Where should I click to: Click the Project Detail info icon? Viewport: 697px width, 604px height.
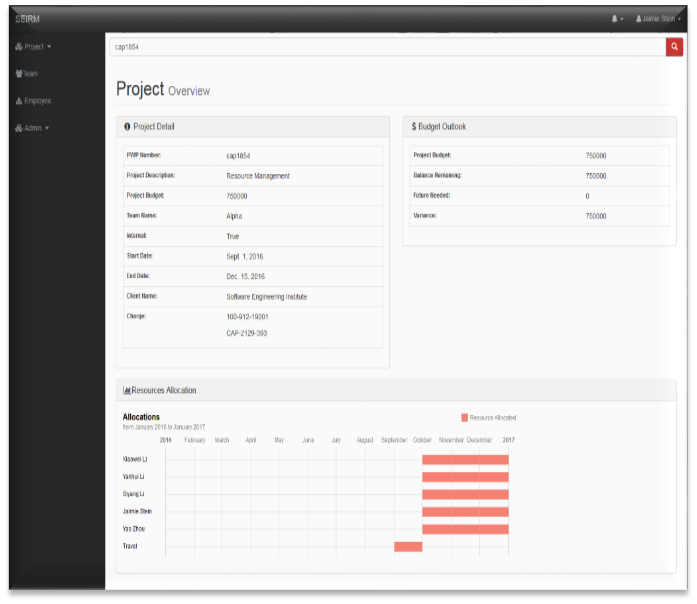pyautogui.click(x=127, y=127)
